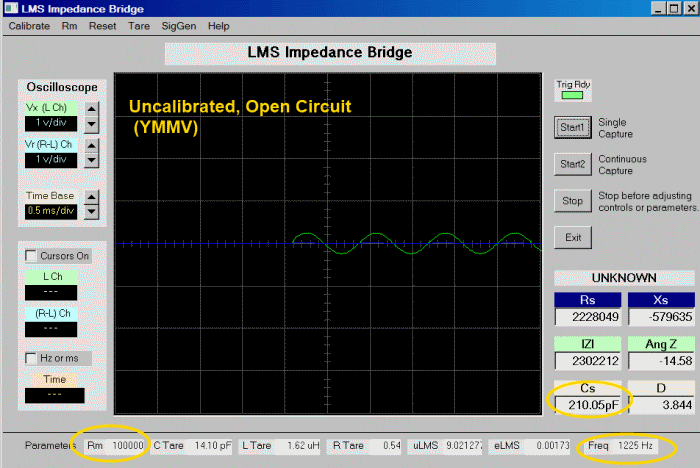Decrease the Time Base setting
The image size is (700, 468).
[92, 211]
